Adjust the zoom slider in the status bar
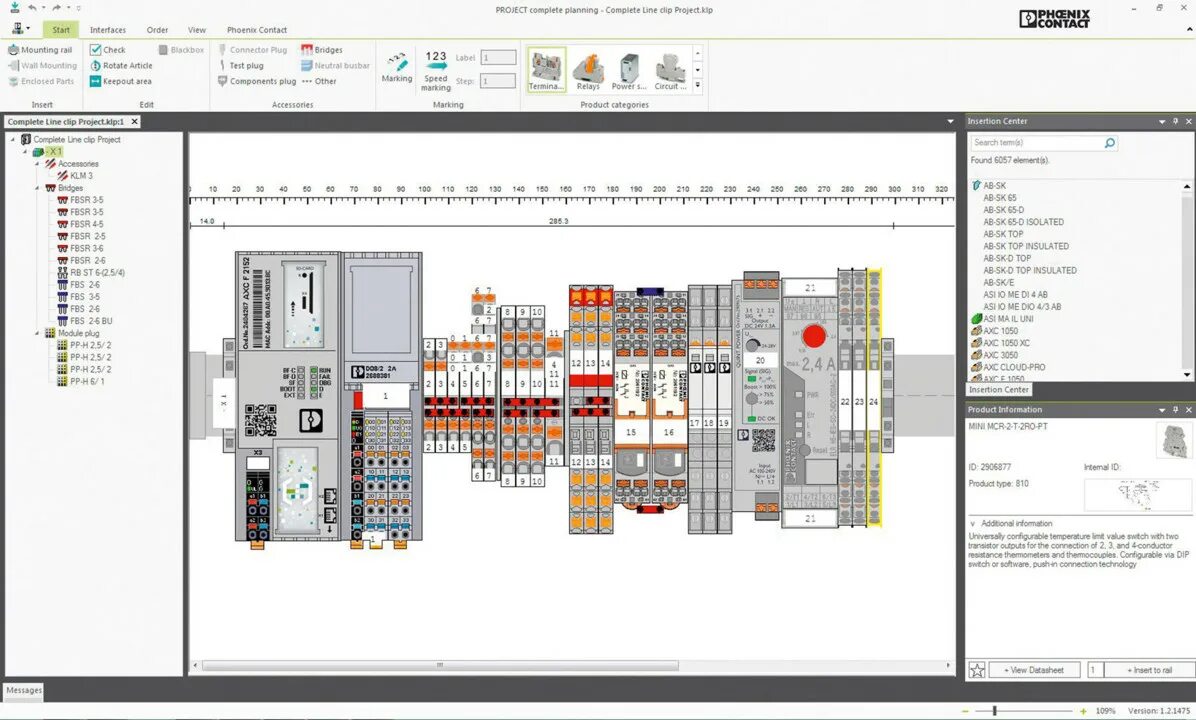 click(x=995, y=711)
